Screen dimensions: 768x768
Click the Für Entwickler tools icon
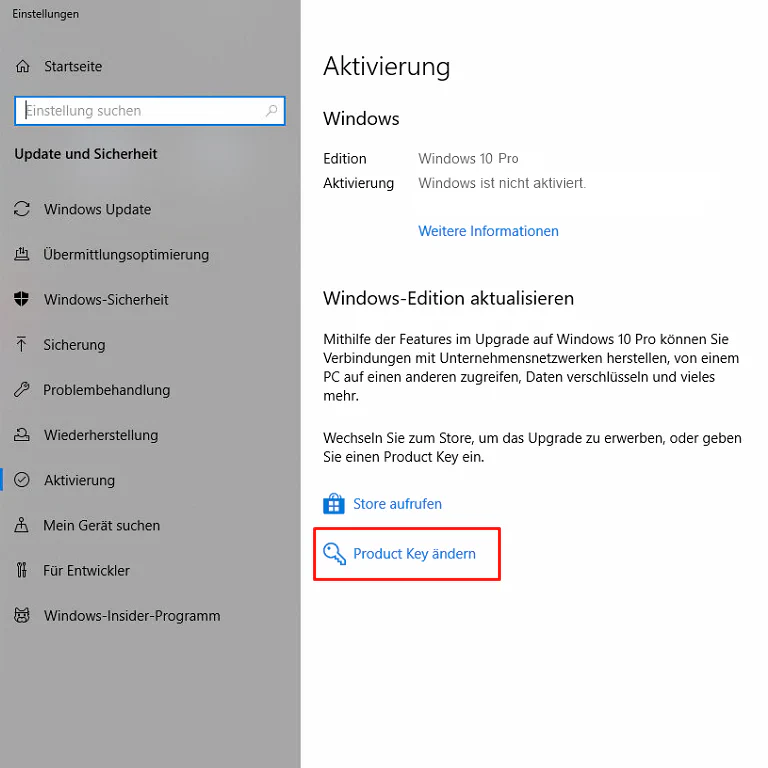tap(22, 570)
